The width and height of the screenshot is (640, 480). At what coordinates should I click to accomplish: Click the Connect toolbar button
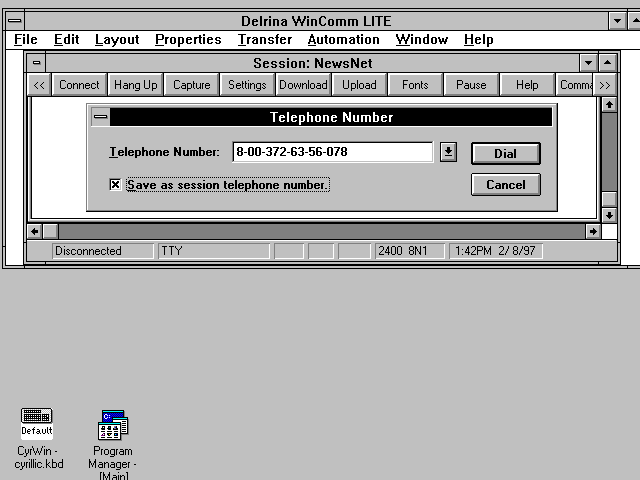coord(79,85)
